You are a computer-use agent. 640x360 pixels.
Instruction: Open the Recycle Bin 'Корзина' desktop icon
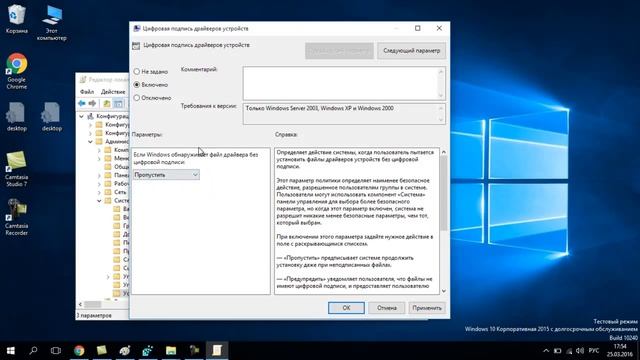pyautogui.click(x=17, y=19)
